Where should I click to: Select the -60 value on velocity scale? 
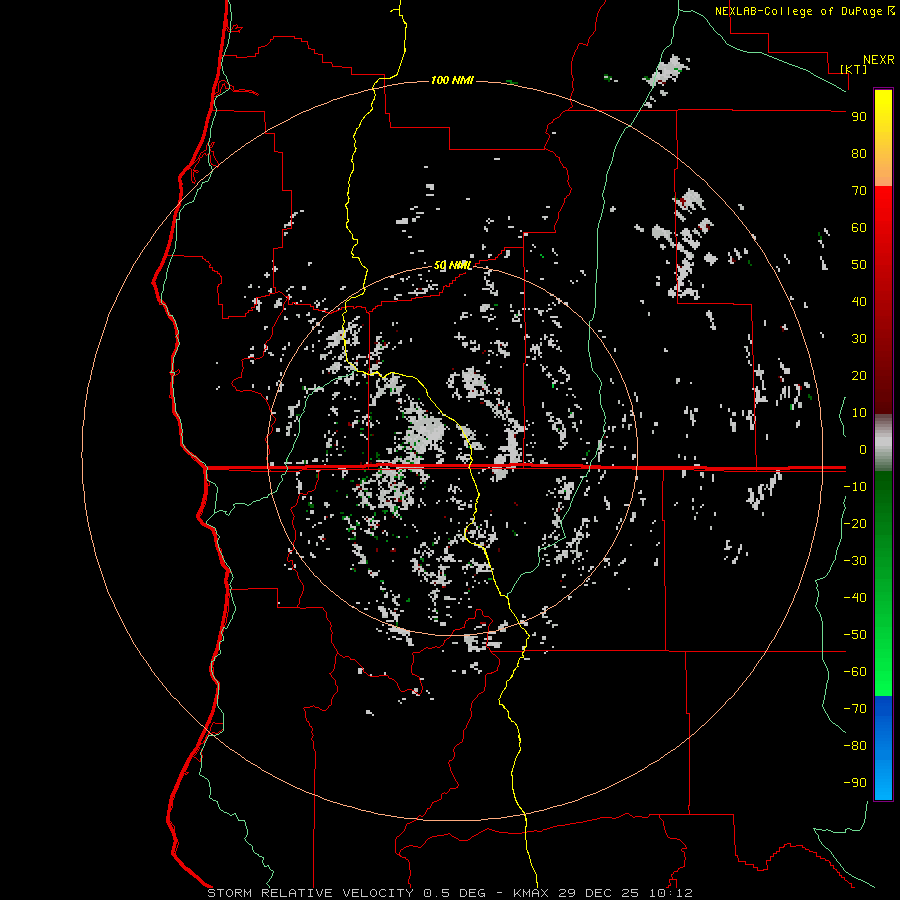tap(855, 672)
